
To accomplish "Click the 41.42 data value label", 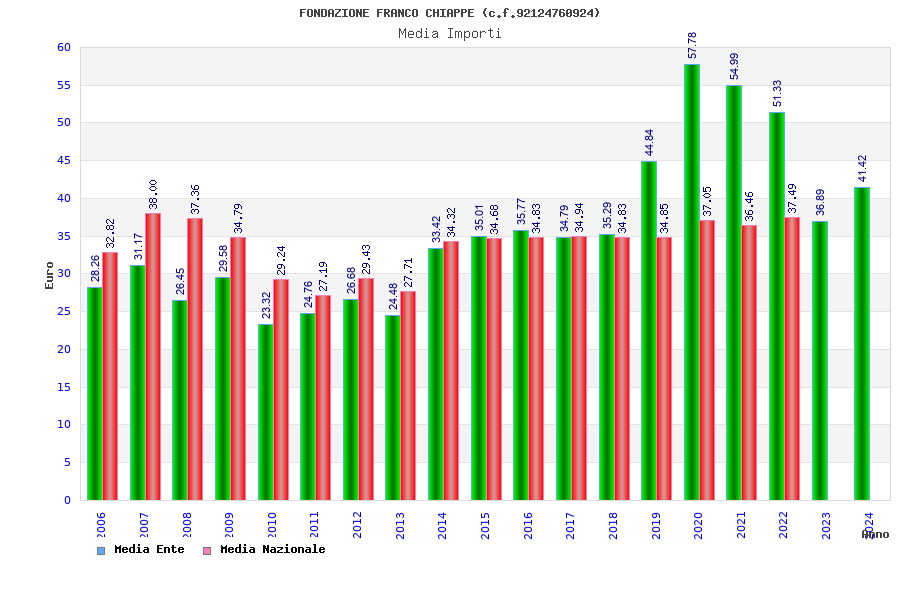I will pyautogui.click(x=863, y=168).
